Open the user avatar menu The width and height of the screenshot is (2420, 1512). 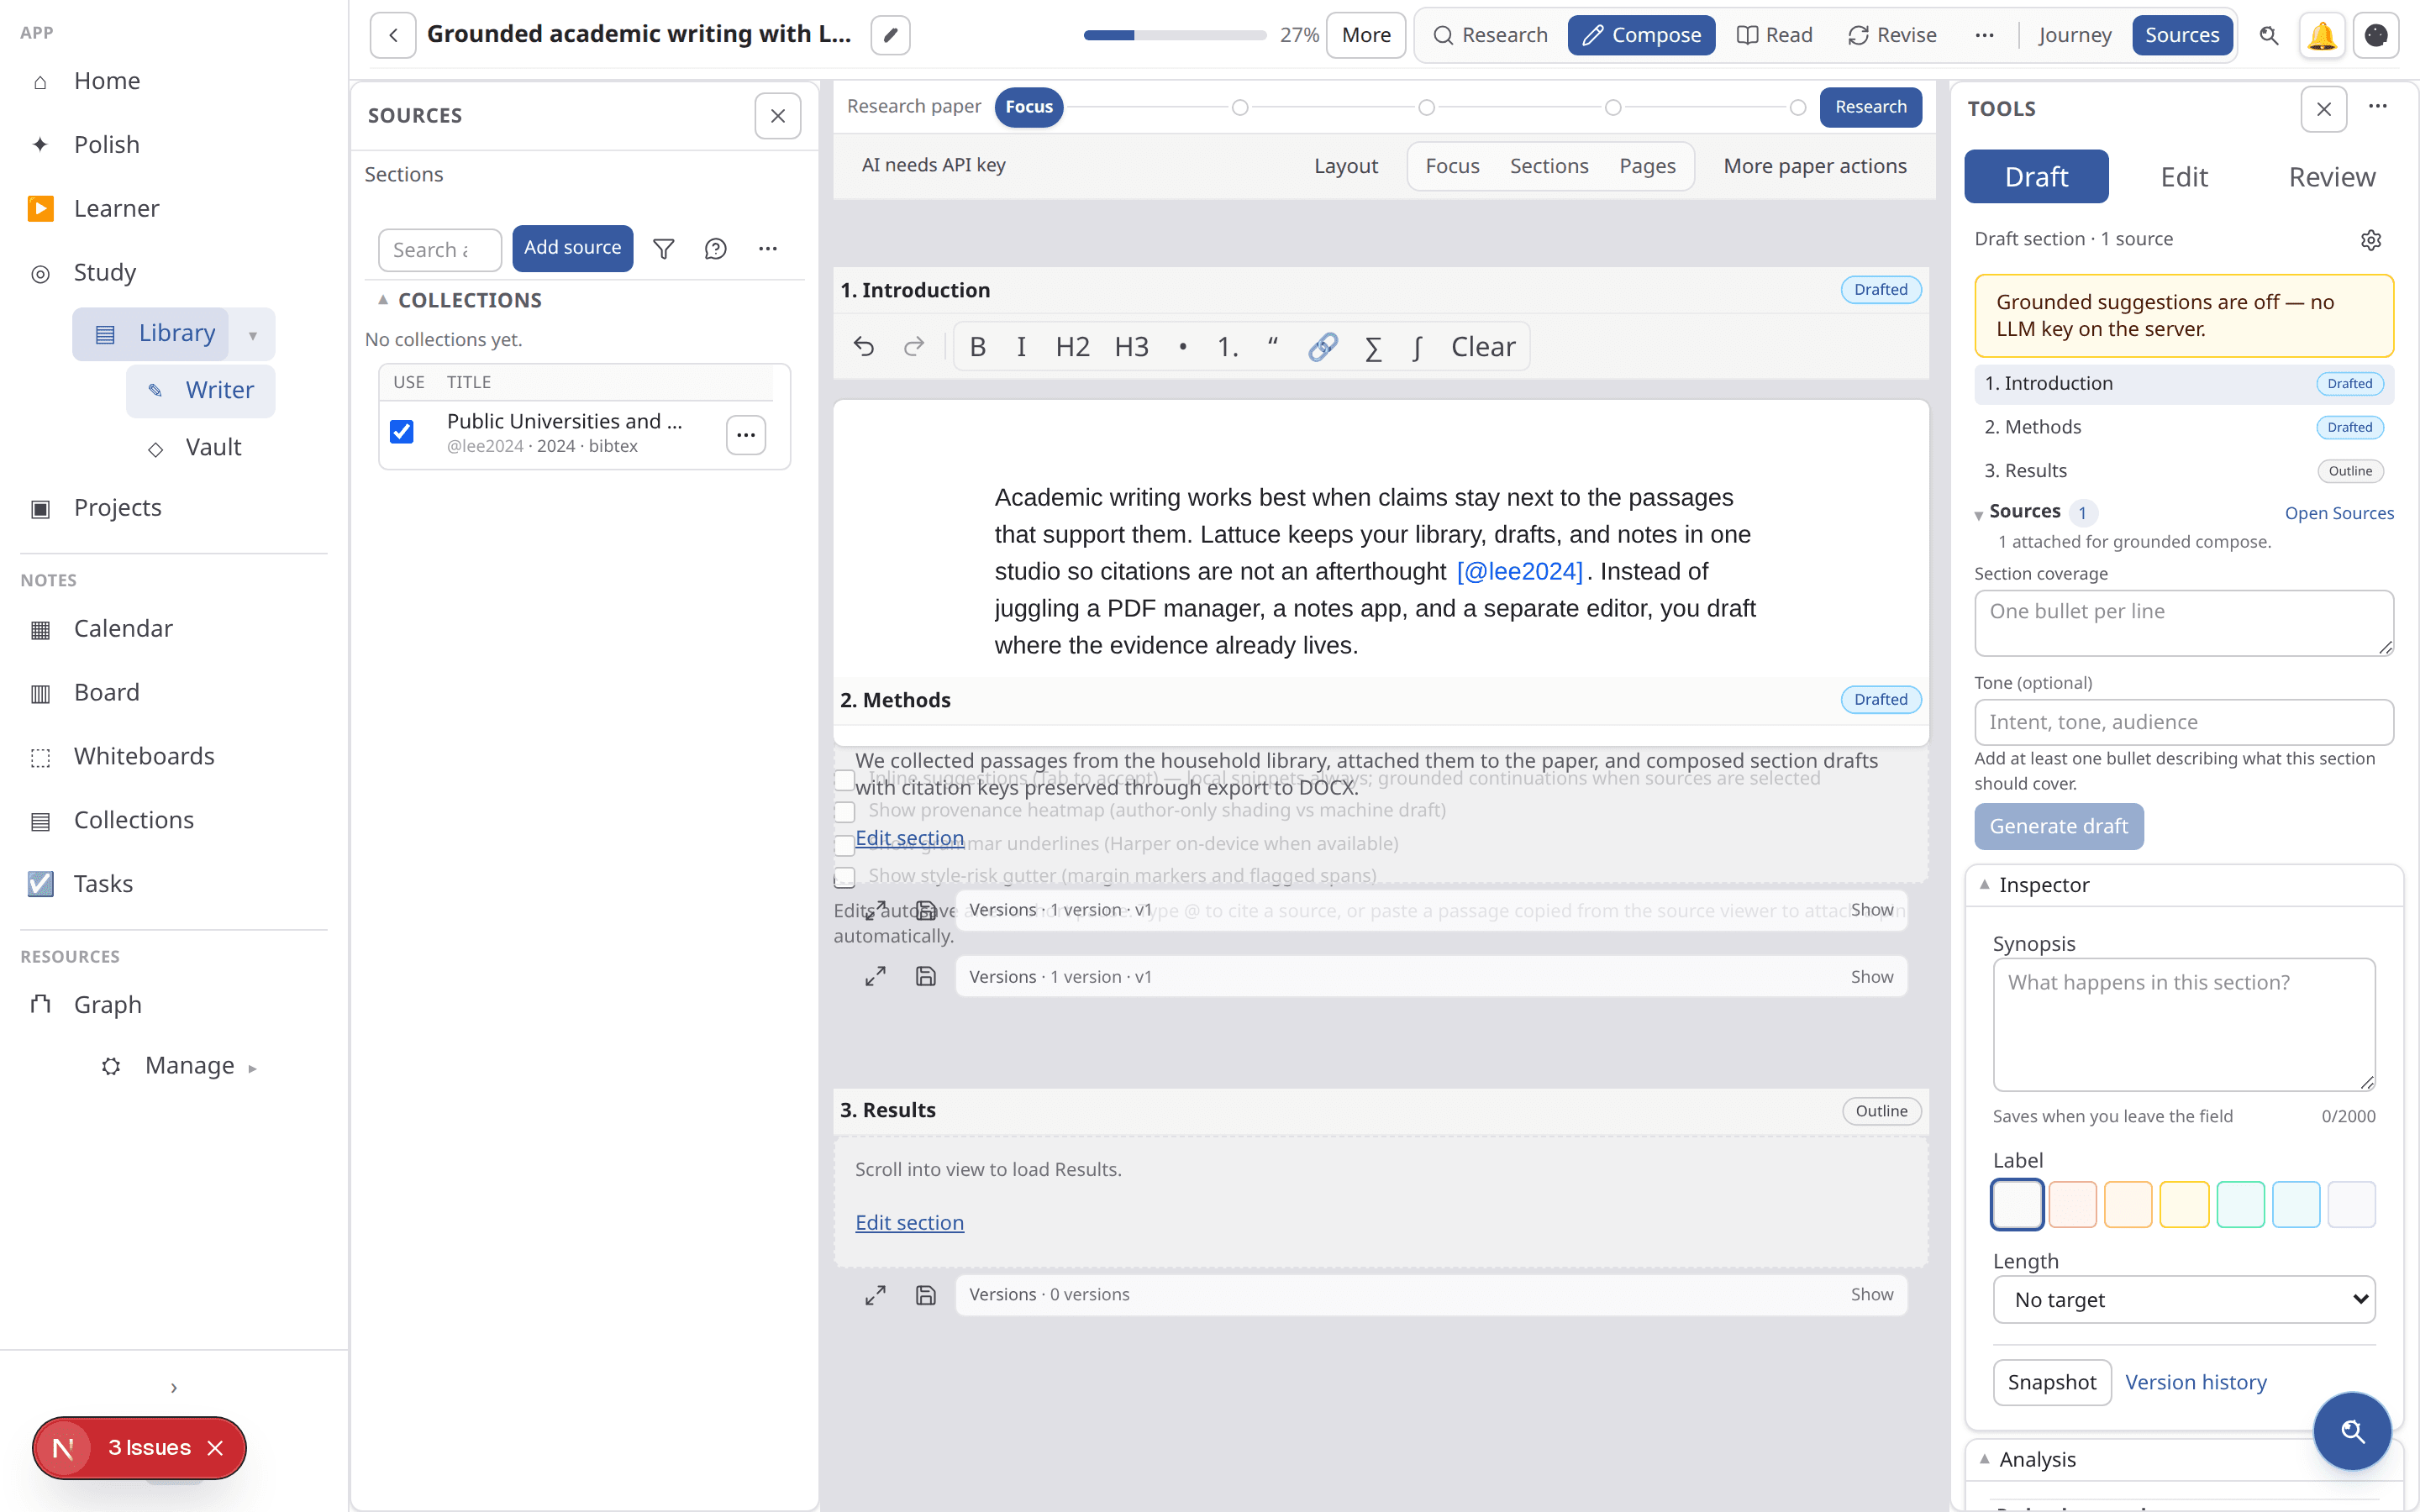click(x=2376, y=35)
